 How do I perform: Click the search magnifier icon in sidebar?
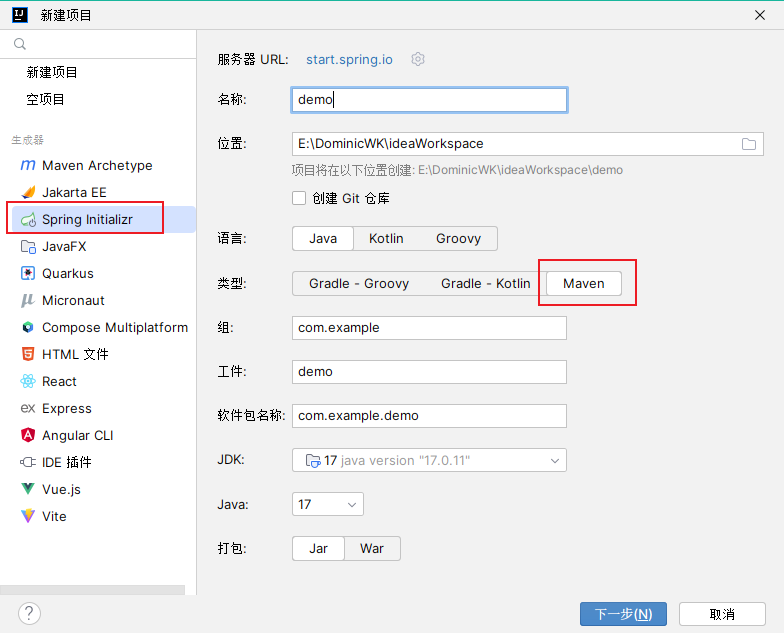click(20, 44)
